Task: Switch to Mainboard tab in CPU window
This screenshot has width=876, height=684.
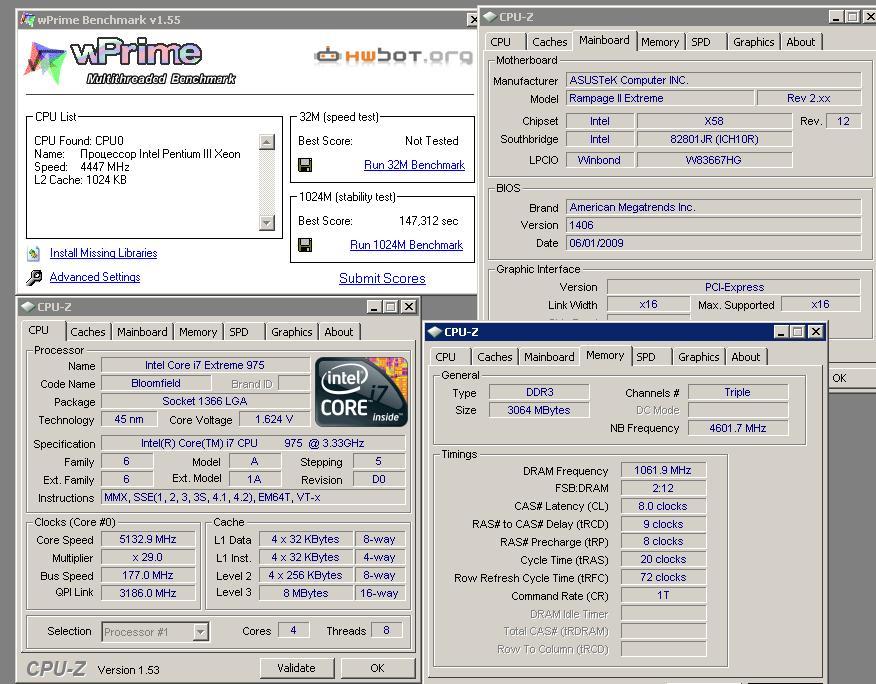Action: click(142, 332)
